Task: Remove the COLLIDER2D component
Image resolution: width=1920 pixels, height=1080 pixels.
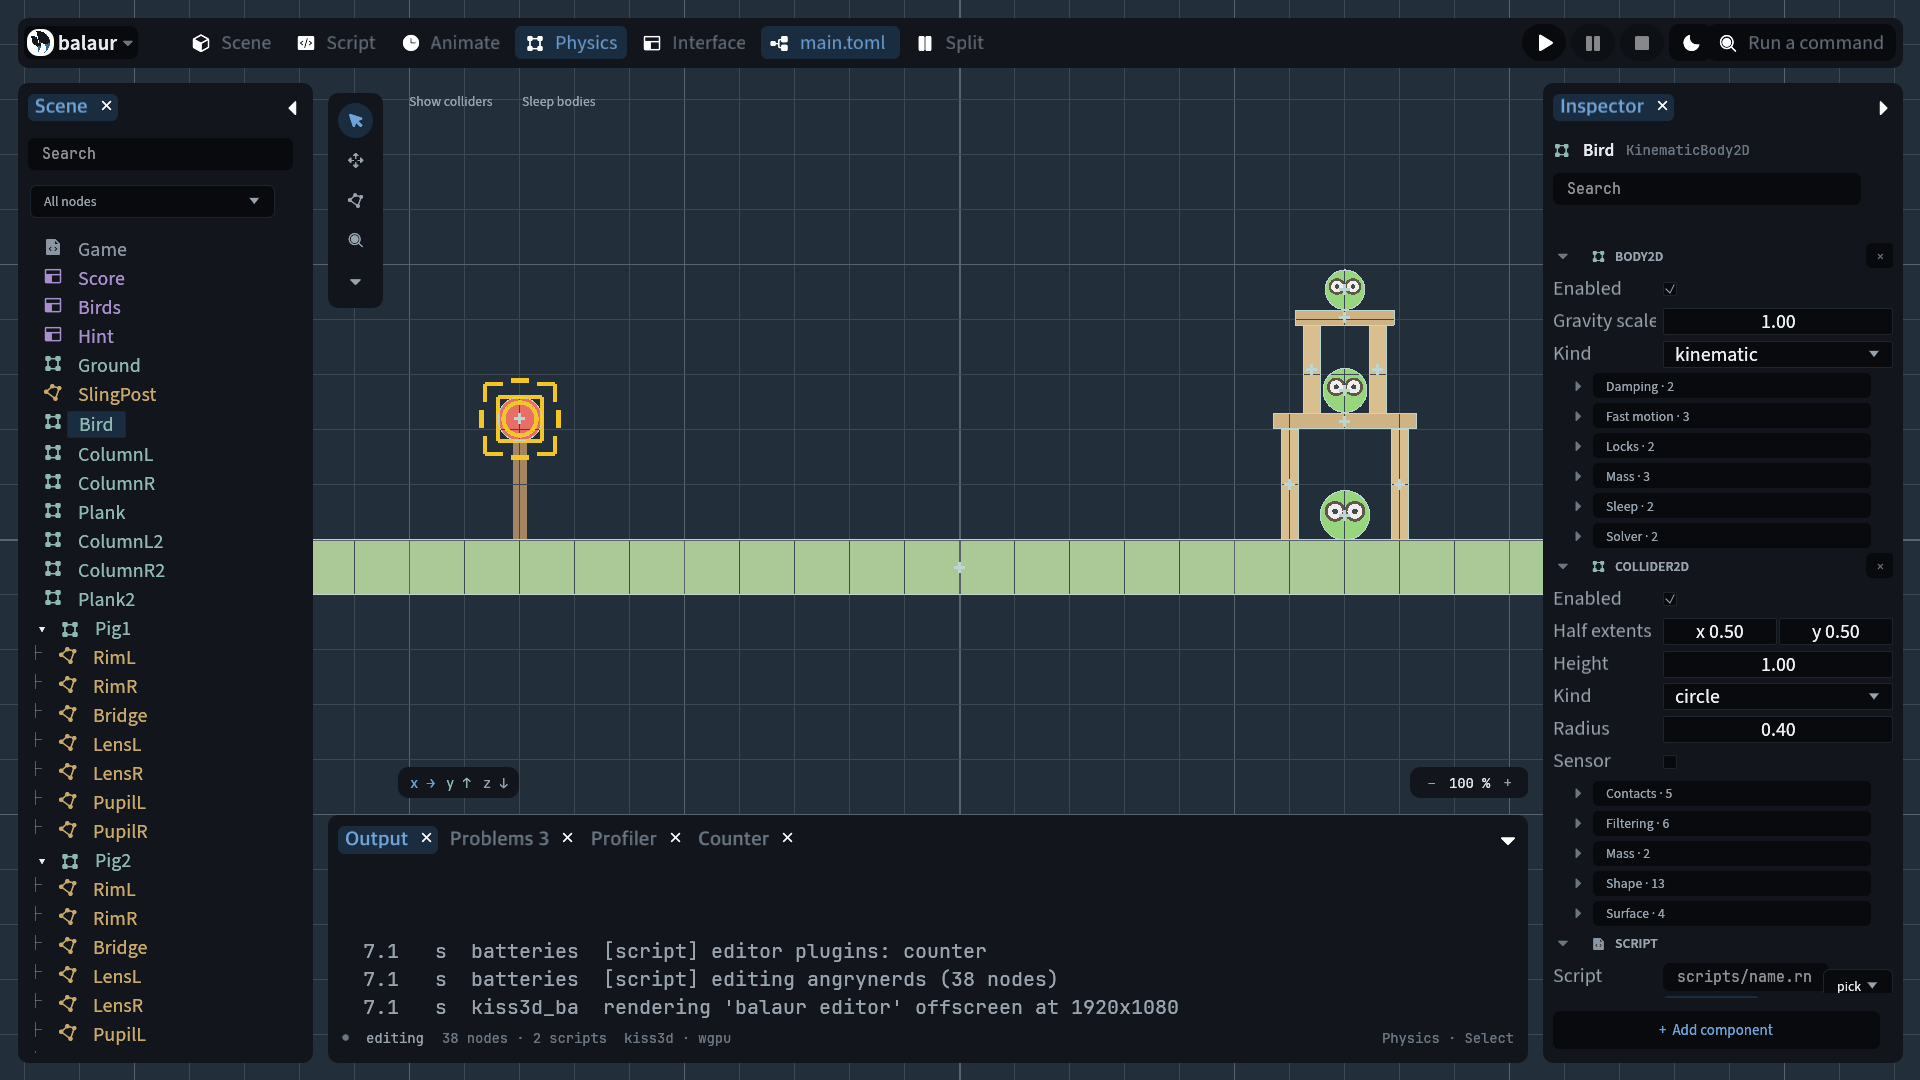Action: [1880, 567]
